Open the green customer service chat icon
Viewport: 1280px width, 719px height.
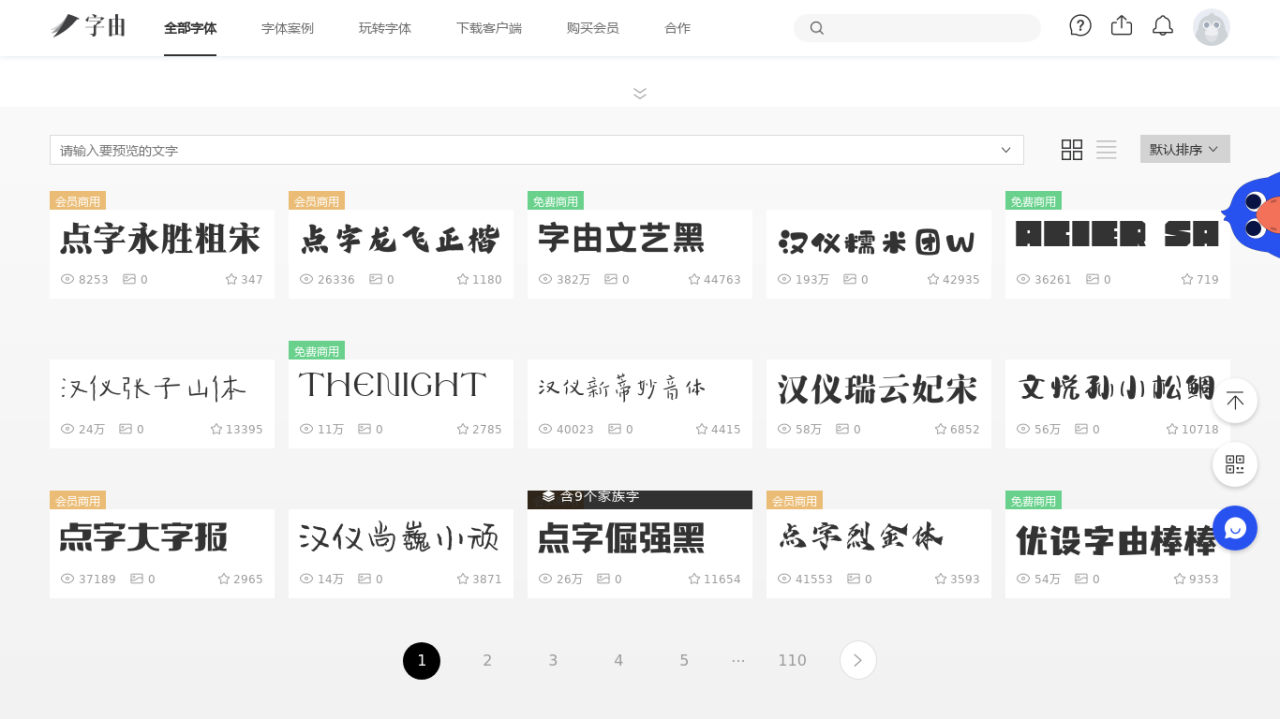pos(1235,527)
